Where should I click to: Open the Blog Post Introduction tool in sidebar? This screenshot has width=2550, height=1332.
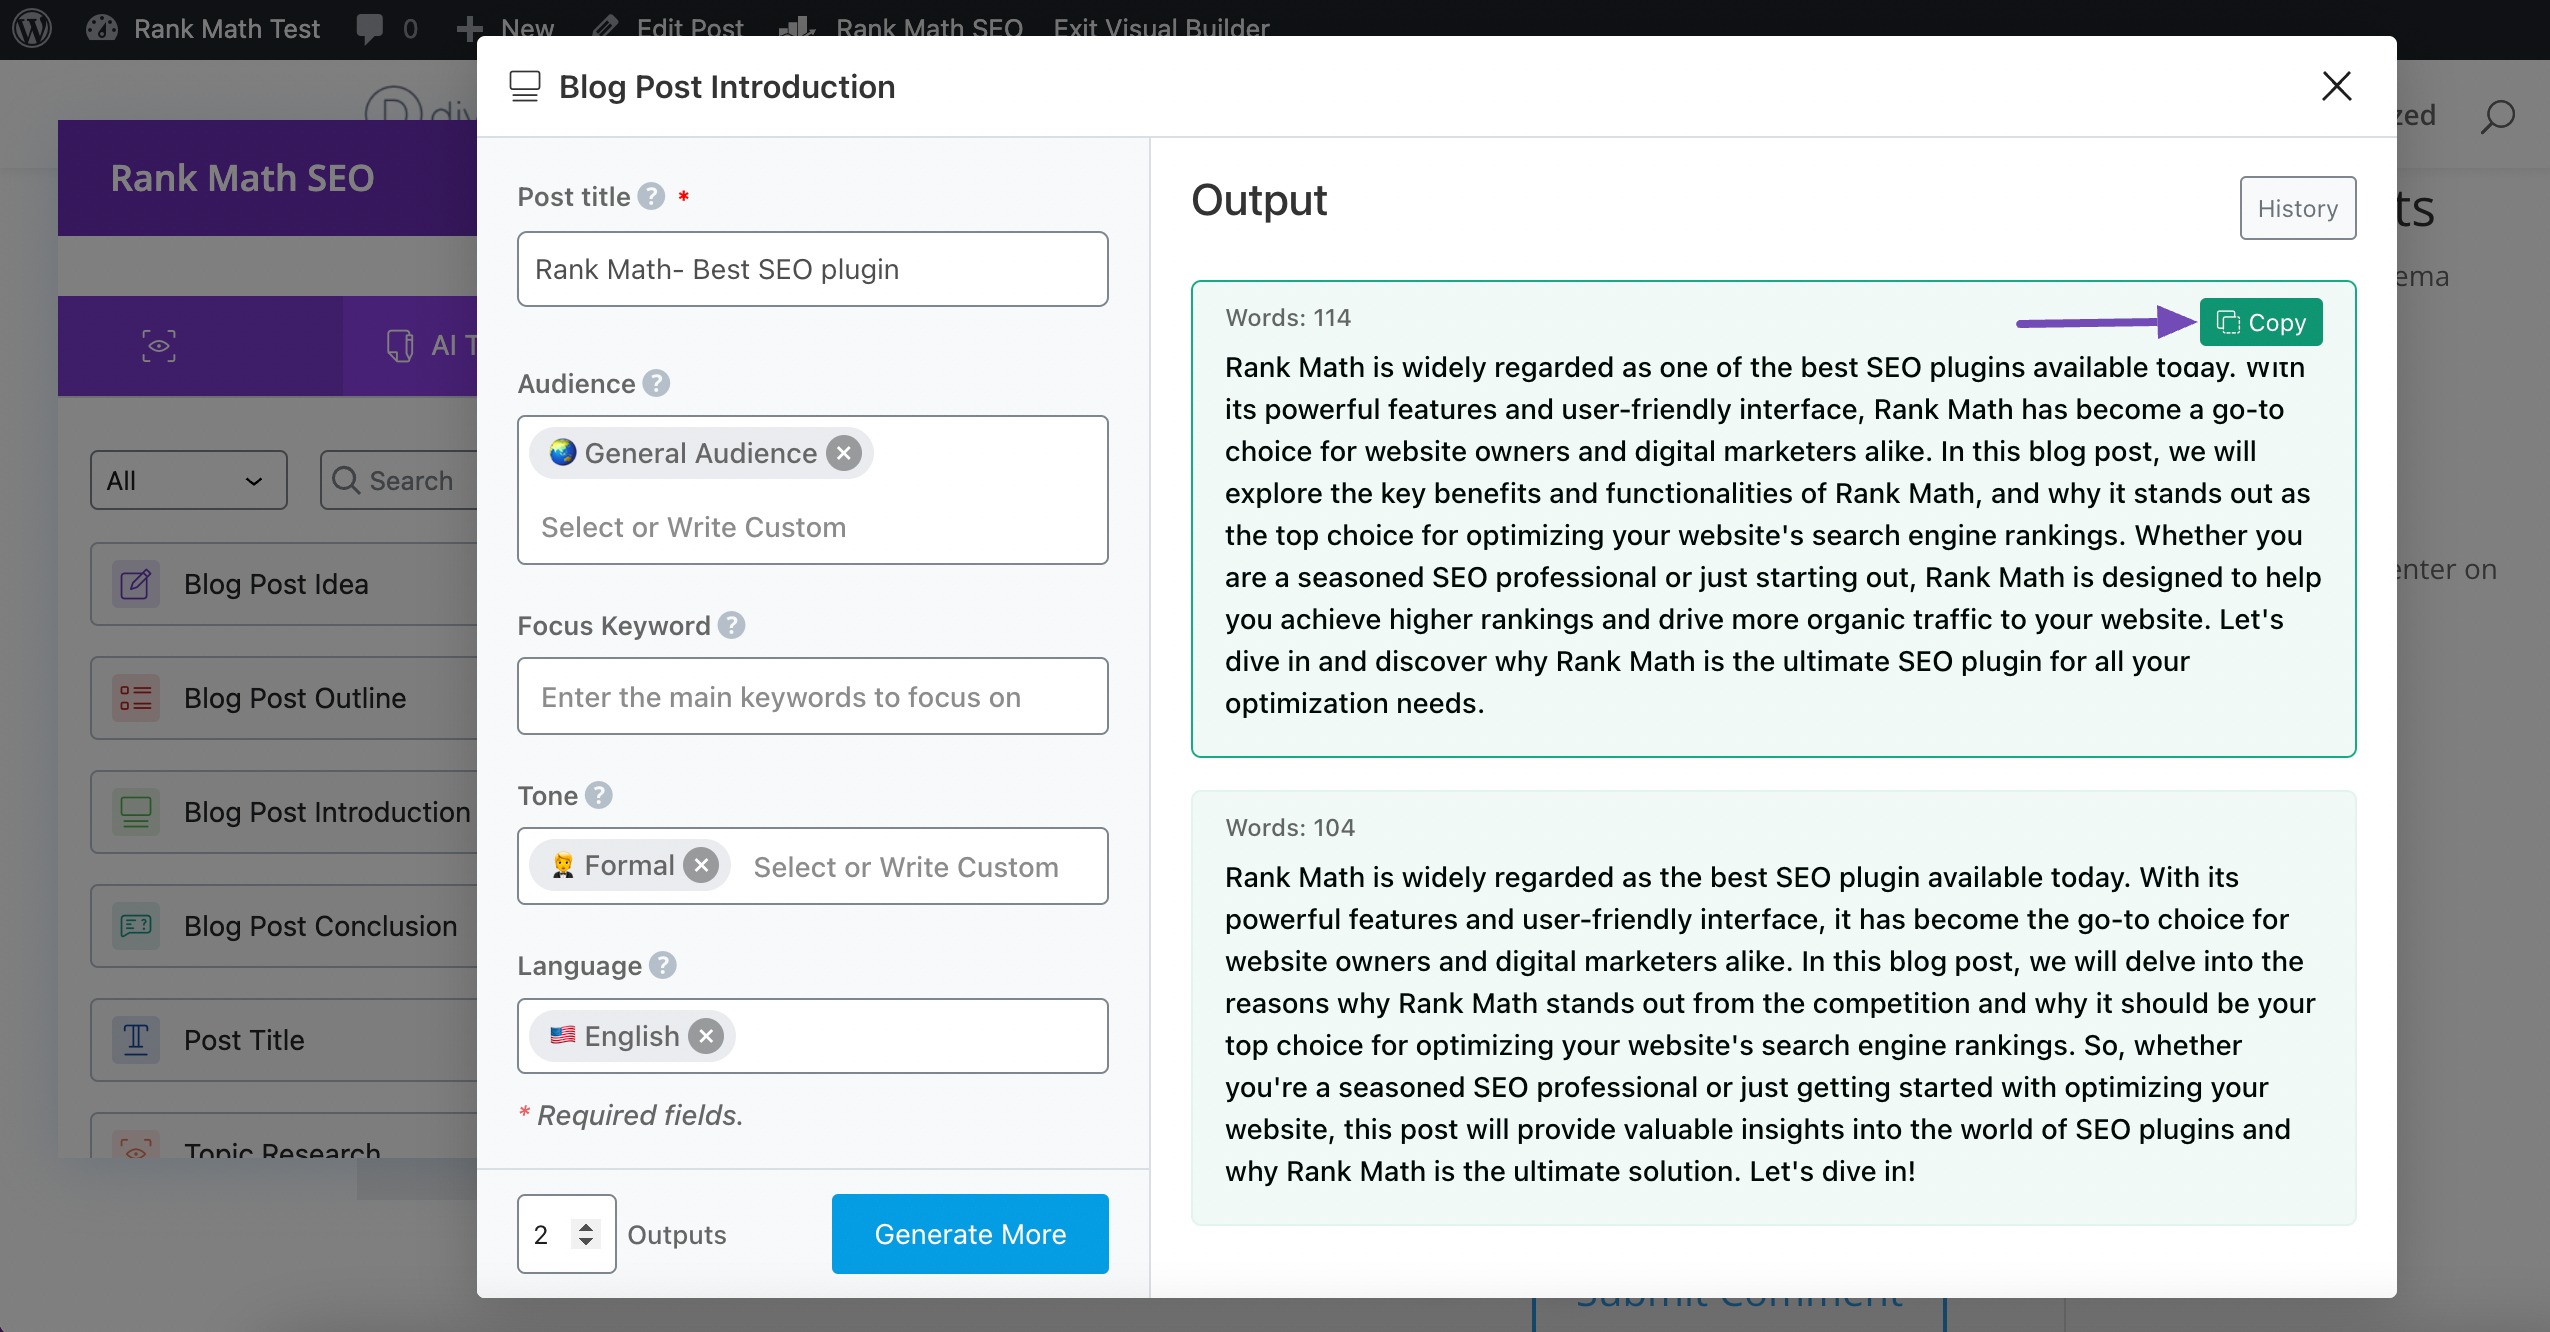(x=284, y=812)
